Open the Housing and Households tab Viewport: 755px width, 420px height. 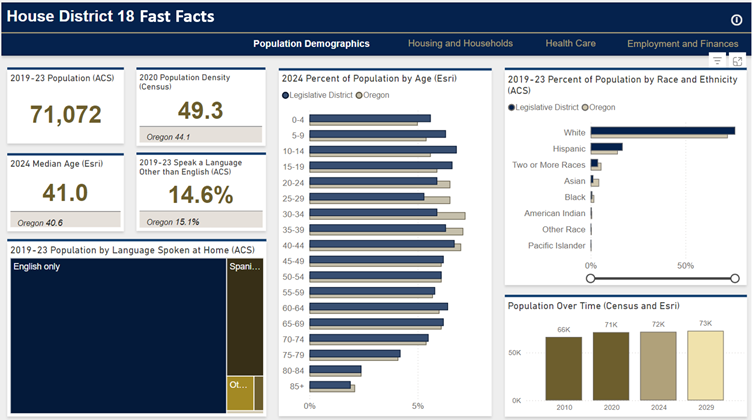pyautogui.click(x=460, y=44)
